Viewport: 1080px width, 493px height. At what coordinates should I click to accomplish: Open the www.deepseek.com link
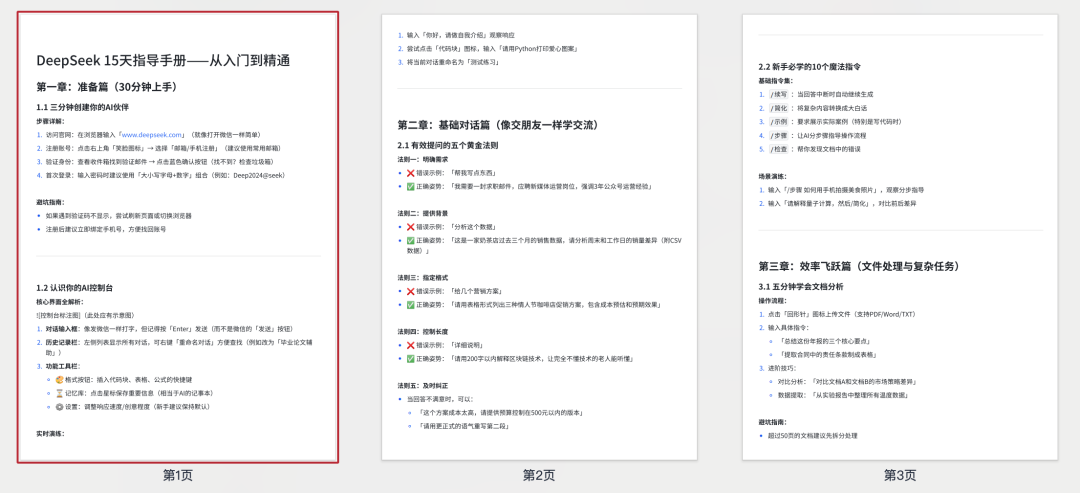tap(152, 135)
